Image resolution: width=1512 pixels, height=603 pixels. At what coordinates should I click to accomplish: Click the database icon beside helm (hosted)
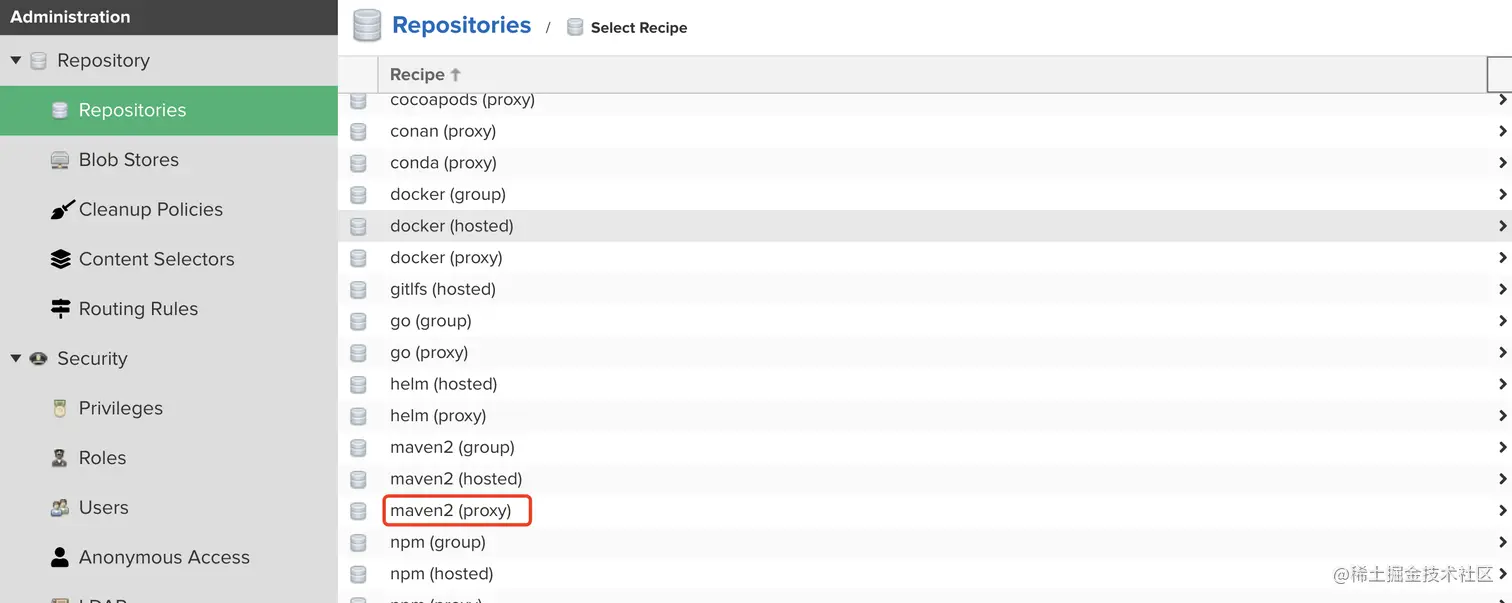358,385
